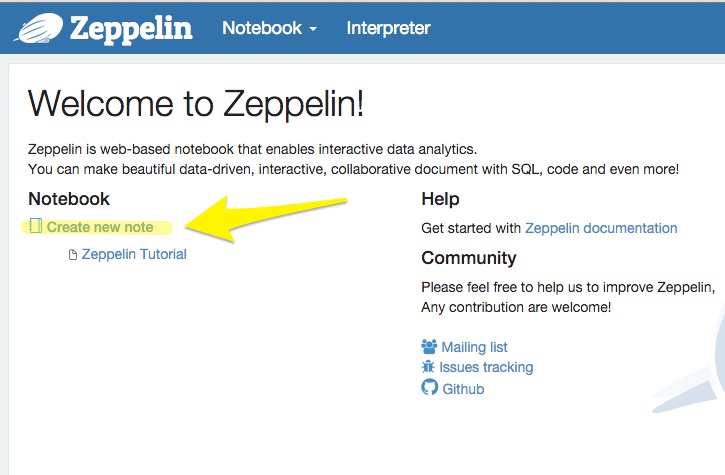
Task: Visit the Github link
Action: 463,388
